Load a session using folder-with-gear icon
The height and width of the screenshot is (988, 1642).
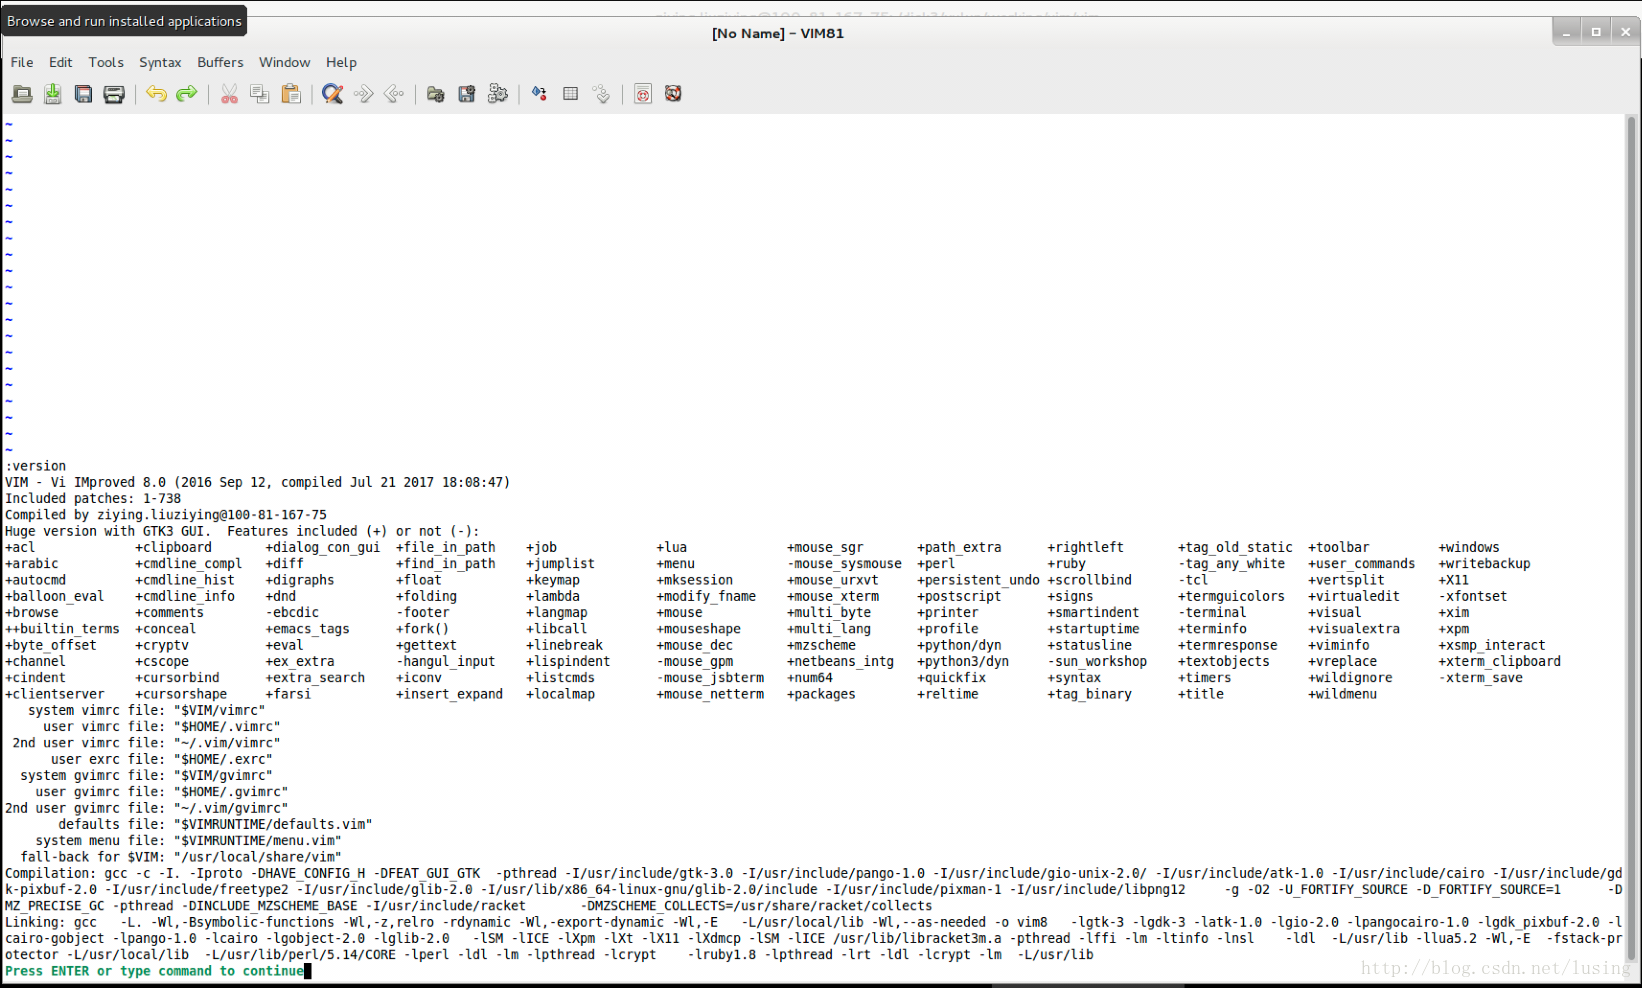tap(436, 94)
